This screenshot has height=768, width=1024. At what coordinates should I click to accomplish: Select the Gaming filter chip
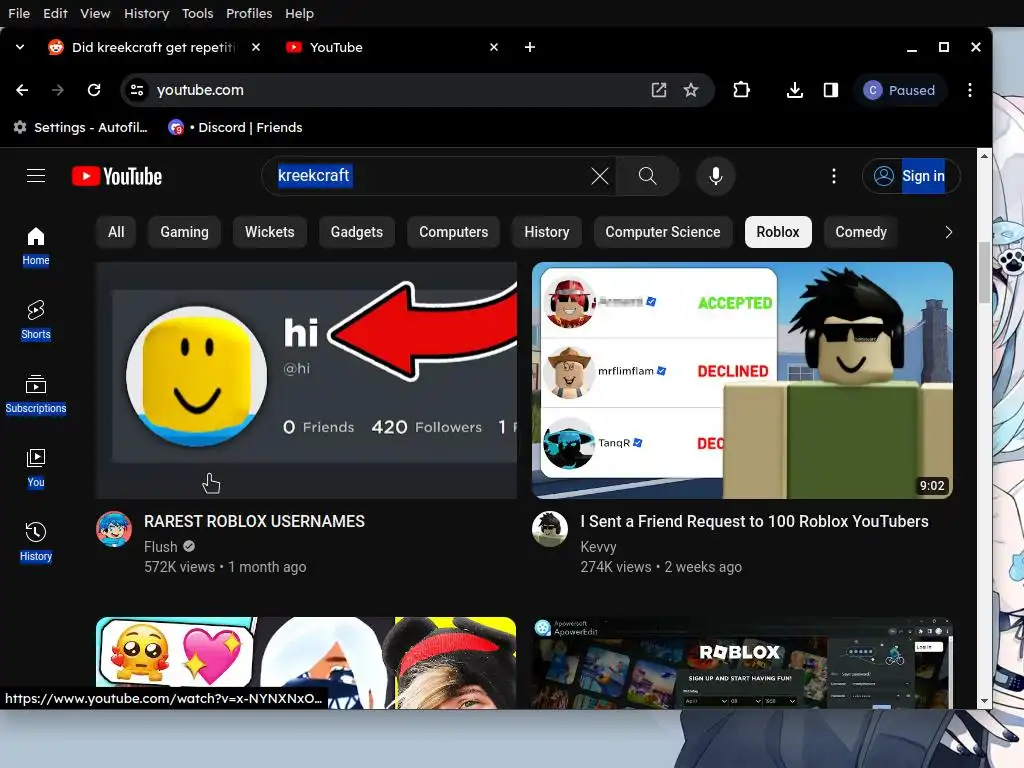point(184,232)
